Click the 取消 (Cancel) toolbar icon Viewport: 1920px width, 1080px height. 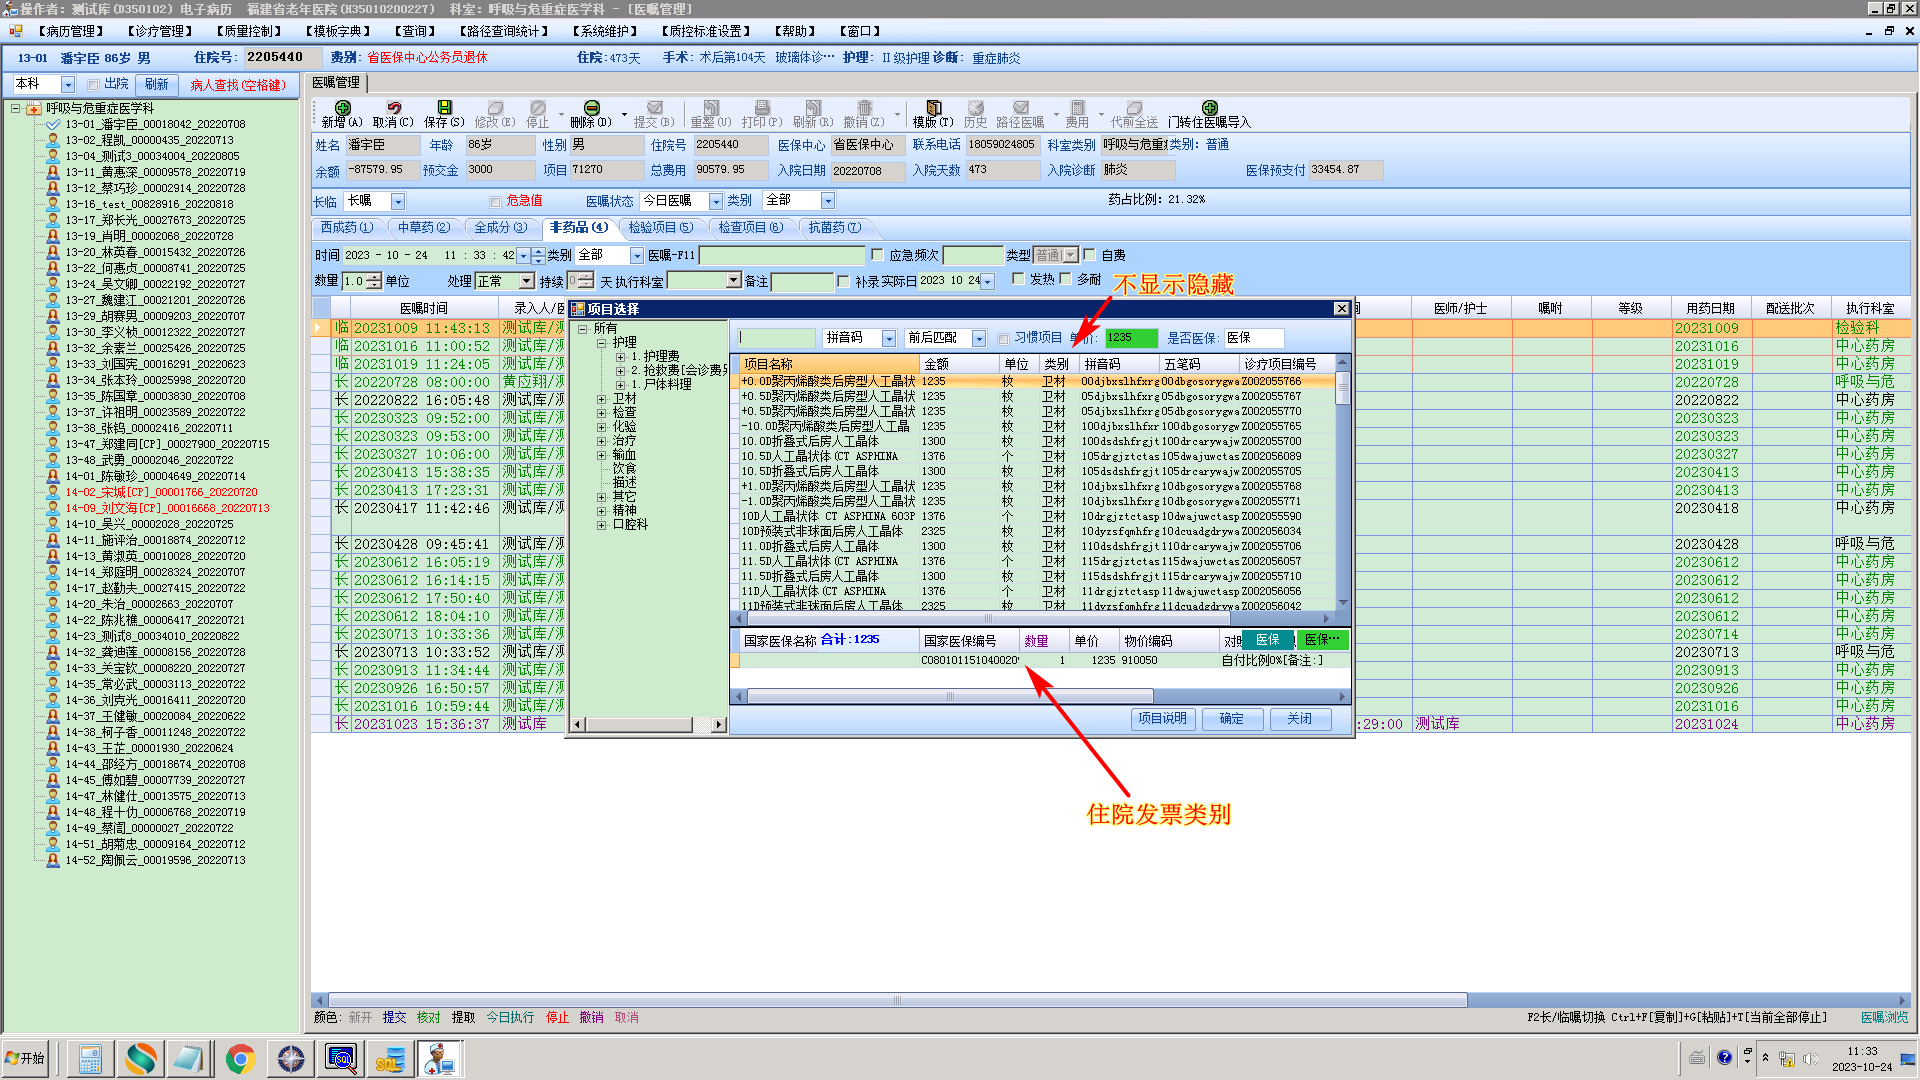pyautogui.click(x=393, y=108)
